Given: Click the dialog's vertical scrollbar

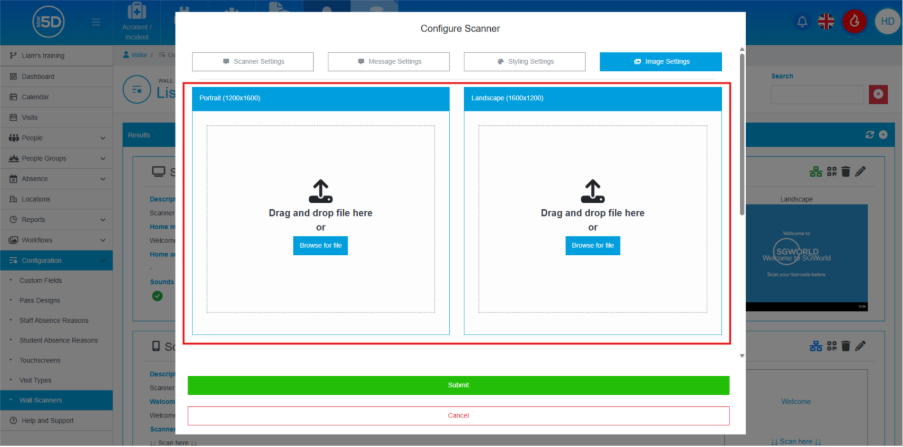Looking at the screenshot, I should [x=741, y=130].
